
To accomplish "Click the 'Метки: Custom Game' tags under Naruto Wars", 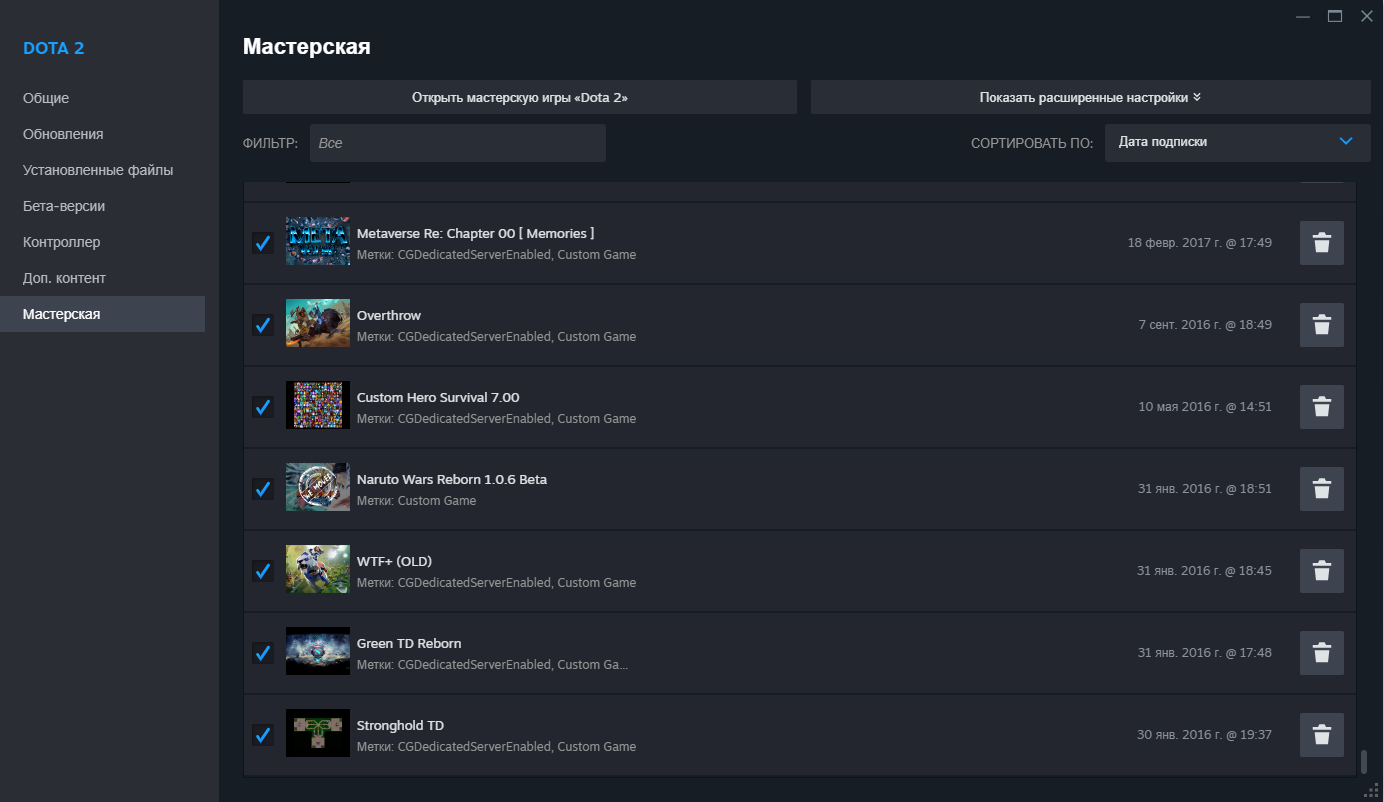I will (x=416, y=501).
